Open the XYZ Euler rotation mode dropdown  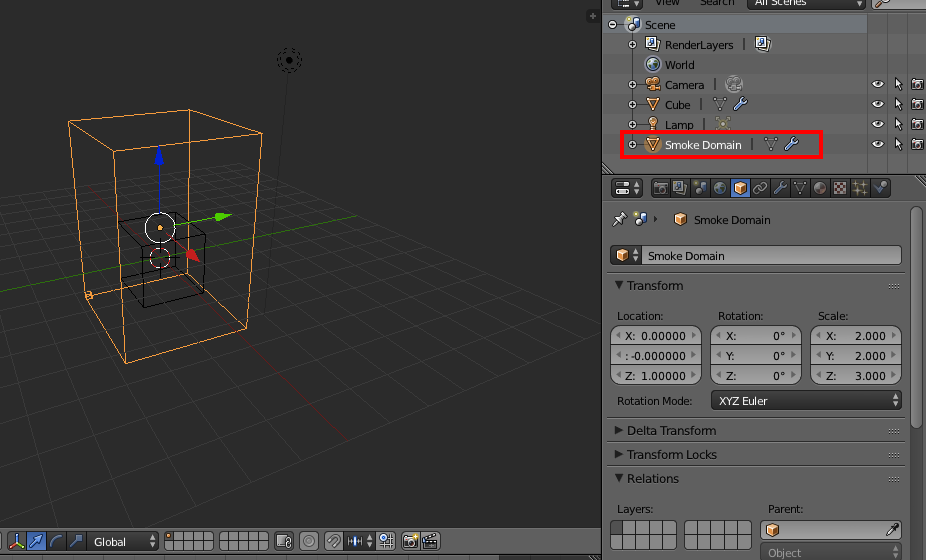806,401
